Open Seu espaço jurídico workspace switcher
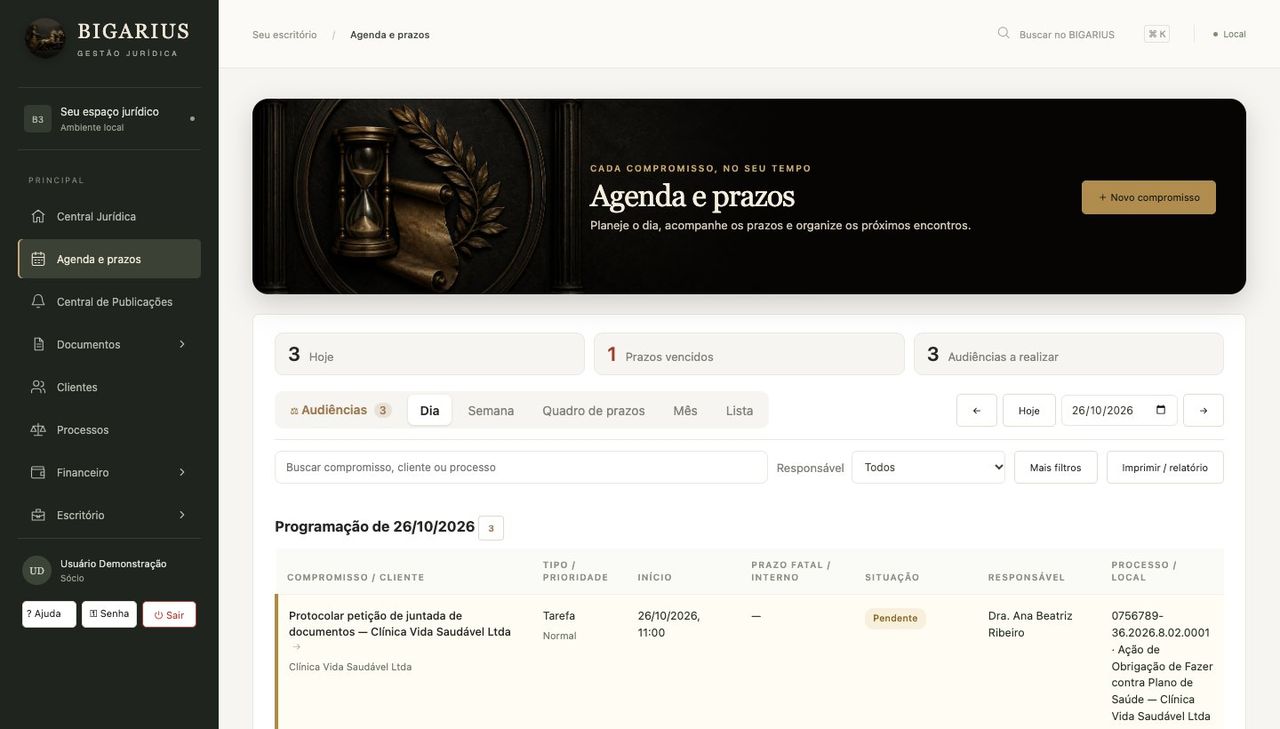 [x=110, y=119]
